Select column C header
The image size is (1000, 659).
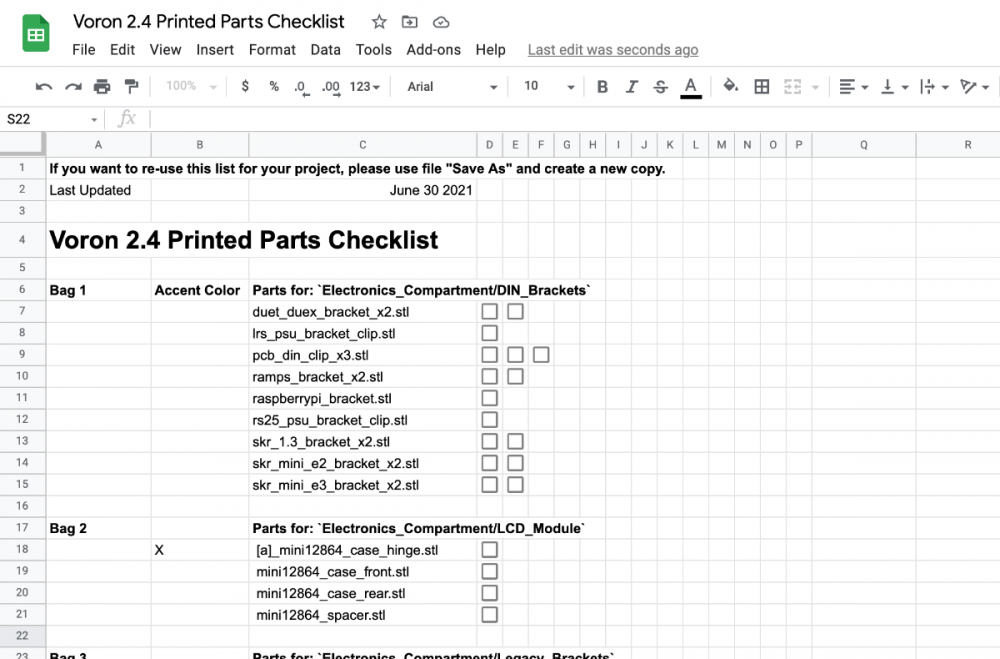tap(362, 145)
